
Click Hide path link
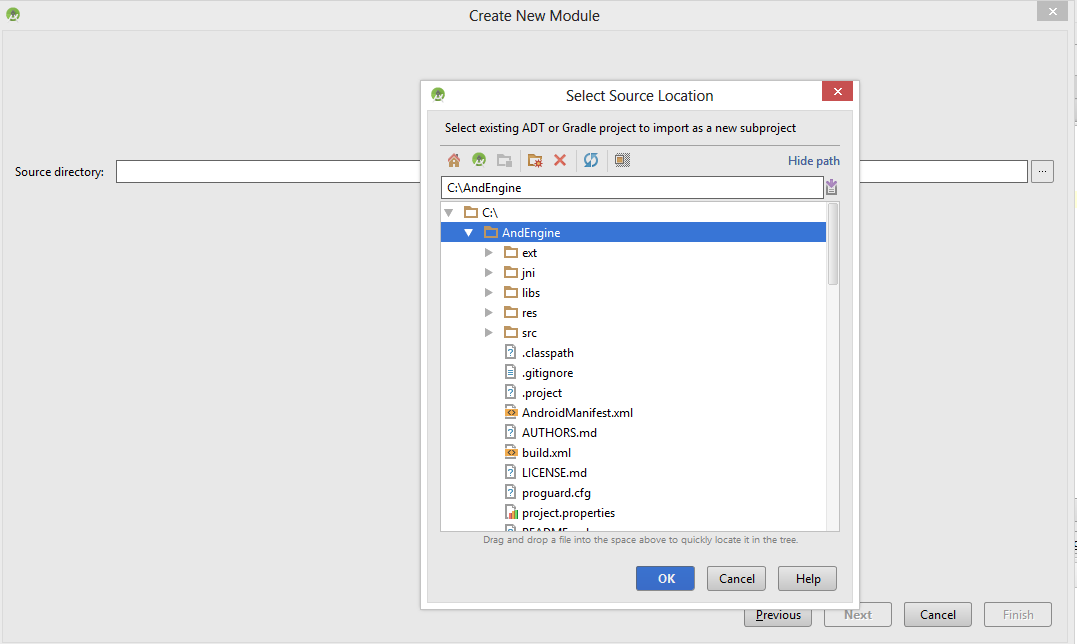point(813,161)
